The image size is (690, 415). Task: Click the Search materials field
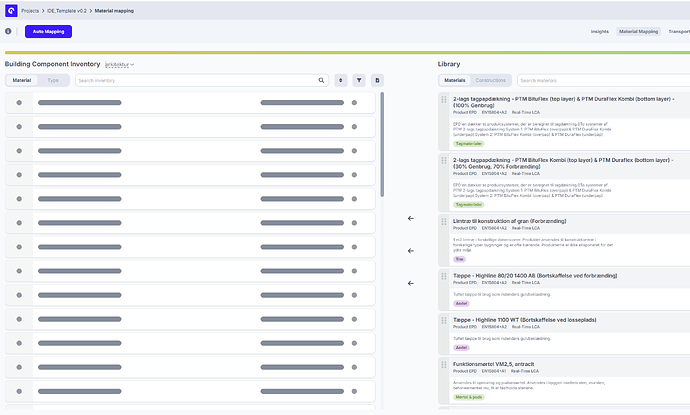pos(603,80)
